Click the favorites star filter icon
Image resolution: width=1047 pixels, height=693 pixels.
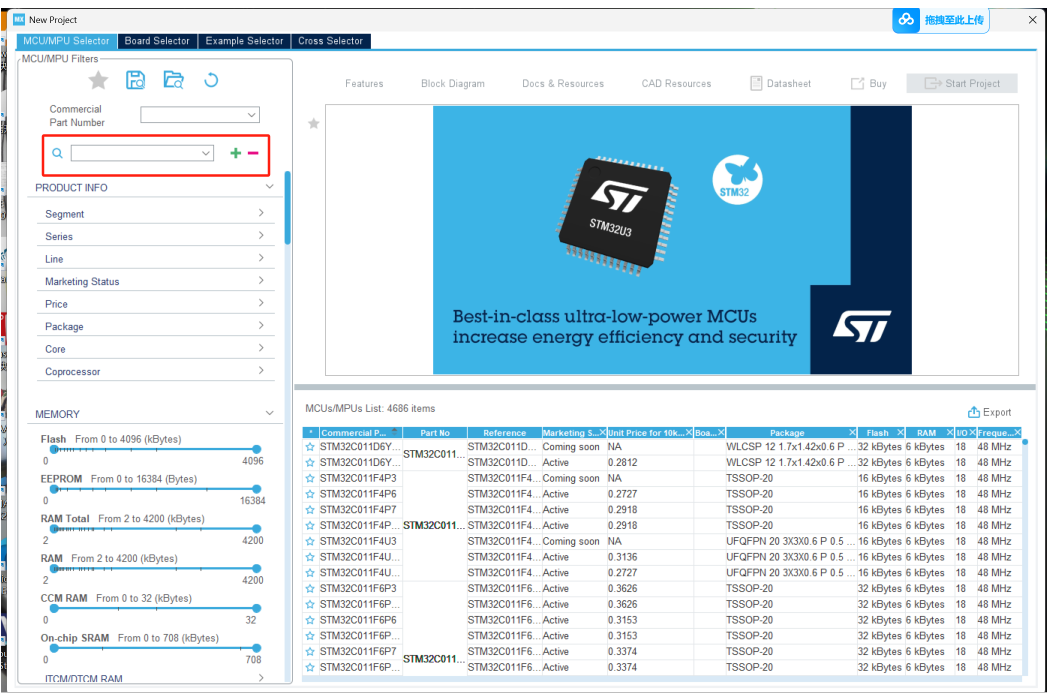(x=98, y=81)
